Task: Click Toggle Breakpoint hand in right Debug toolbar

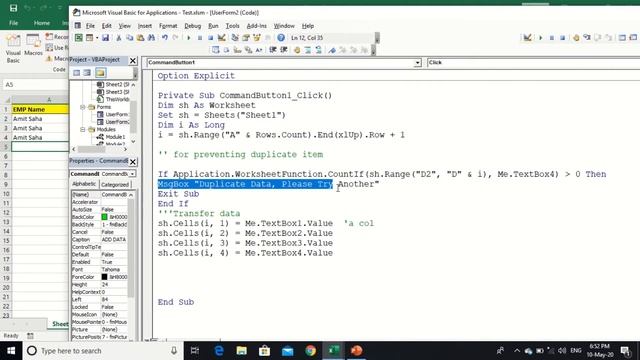Action: coord(576,38)
